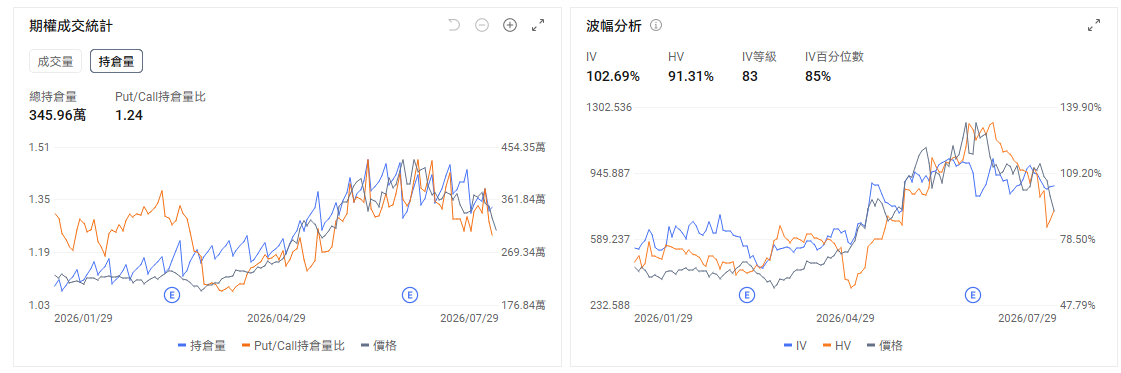Click the IV等級 value 83
1121x373 pixels.
pyautogui.click(x=750, y=76)
